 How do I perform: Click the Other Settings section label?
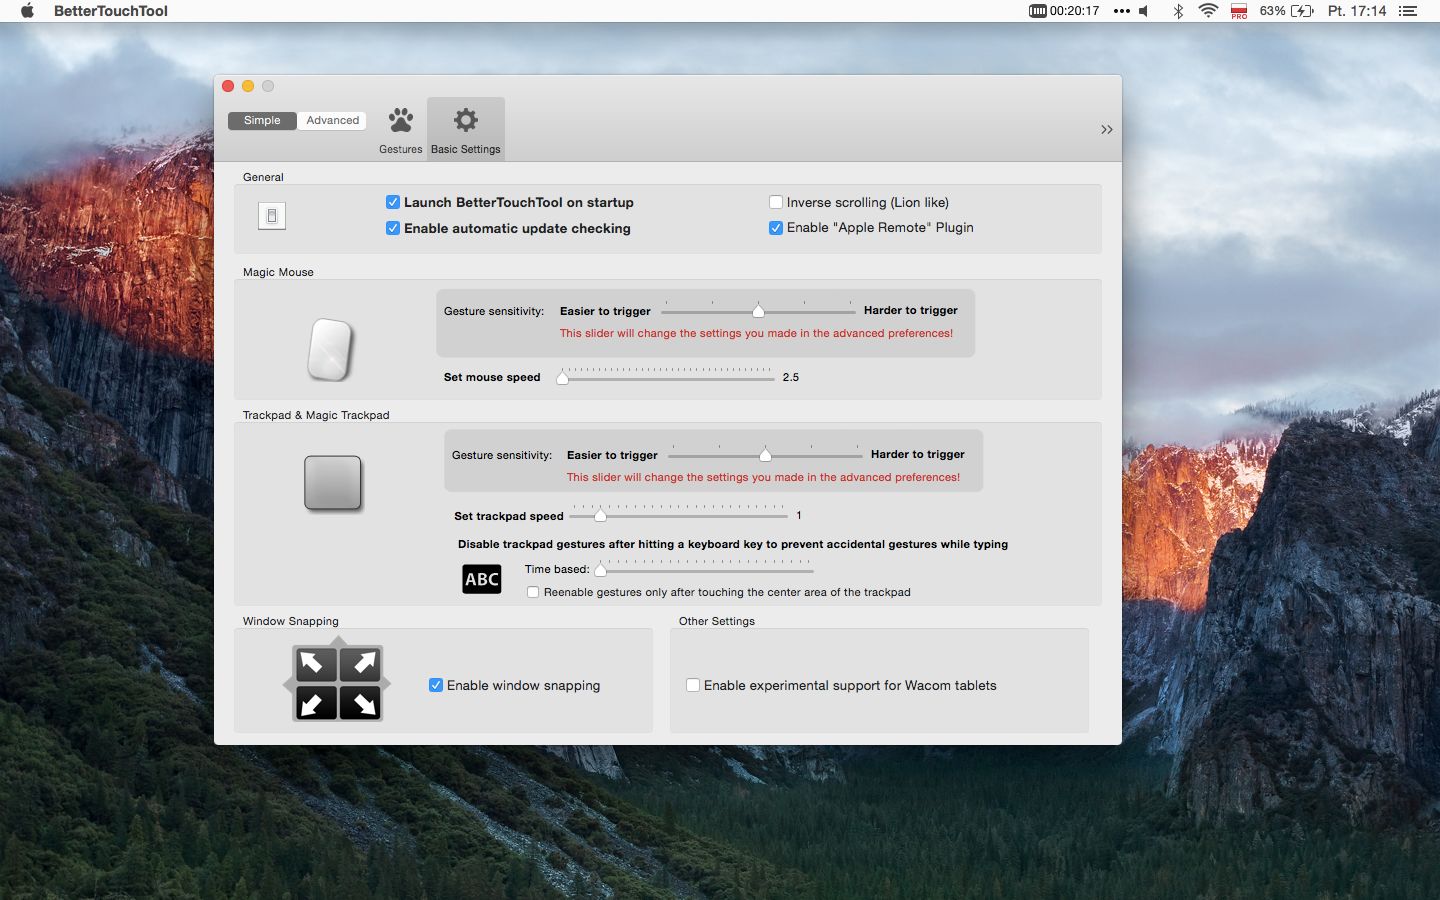pyautogui.click(x=717, y=621)
